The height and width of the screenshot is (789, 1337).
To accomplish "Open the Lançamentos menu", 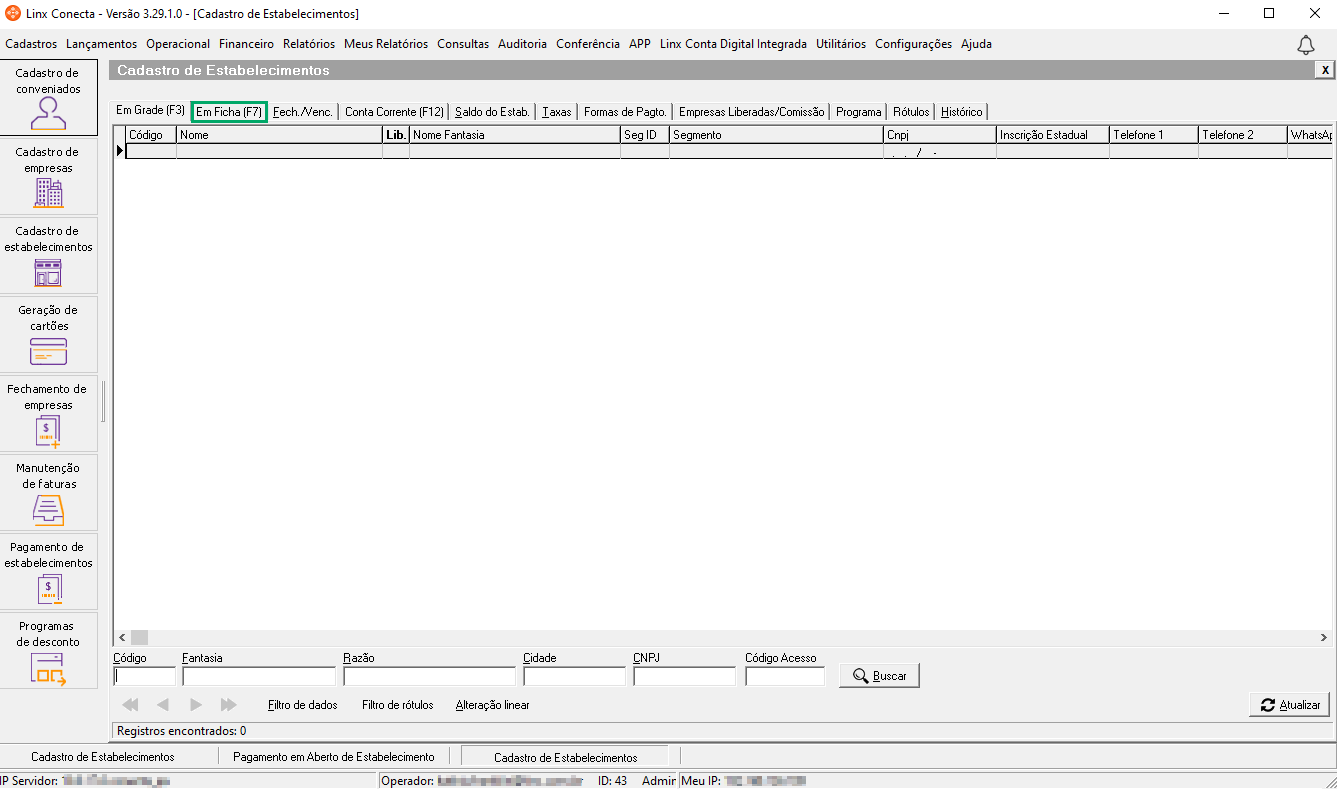I will click(102, 44).
